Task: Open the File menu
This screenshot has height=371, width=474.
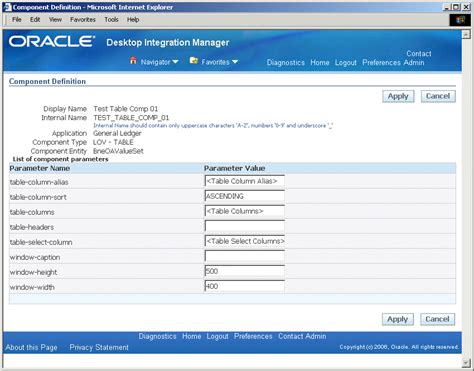Action: pos(17,20)
